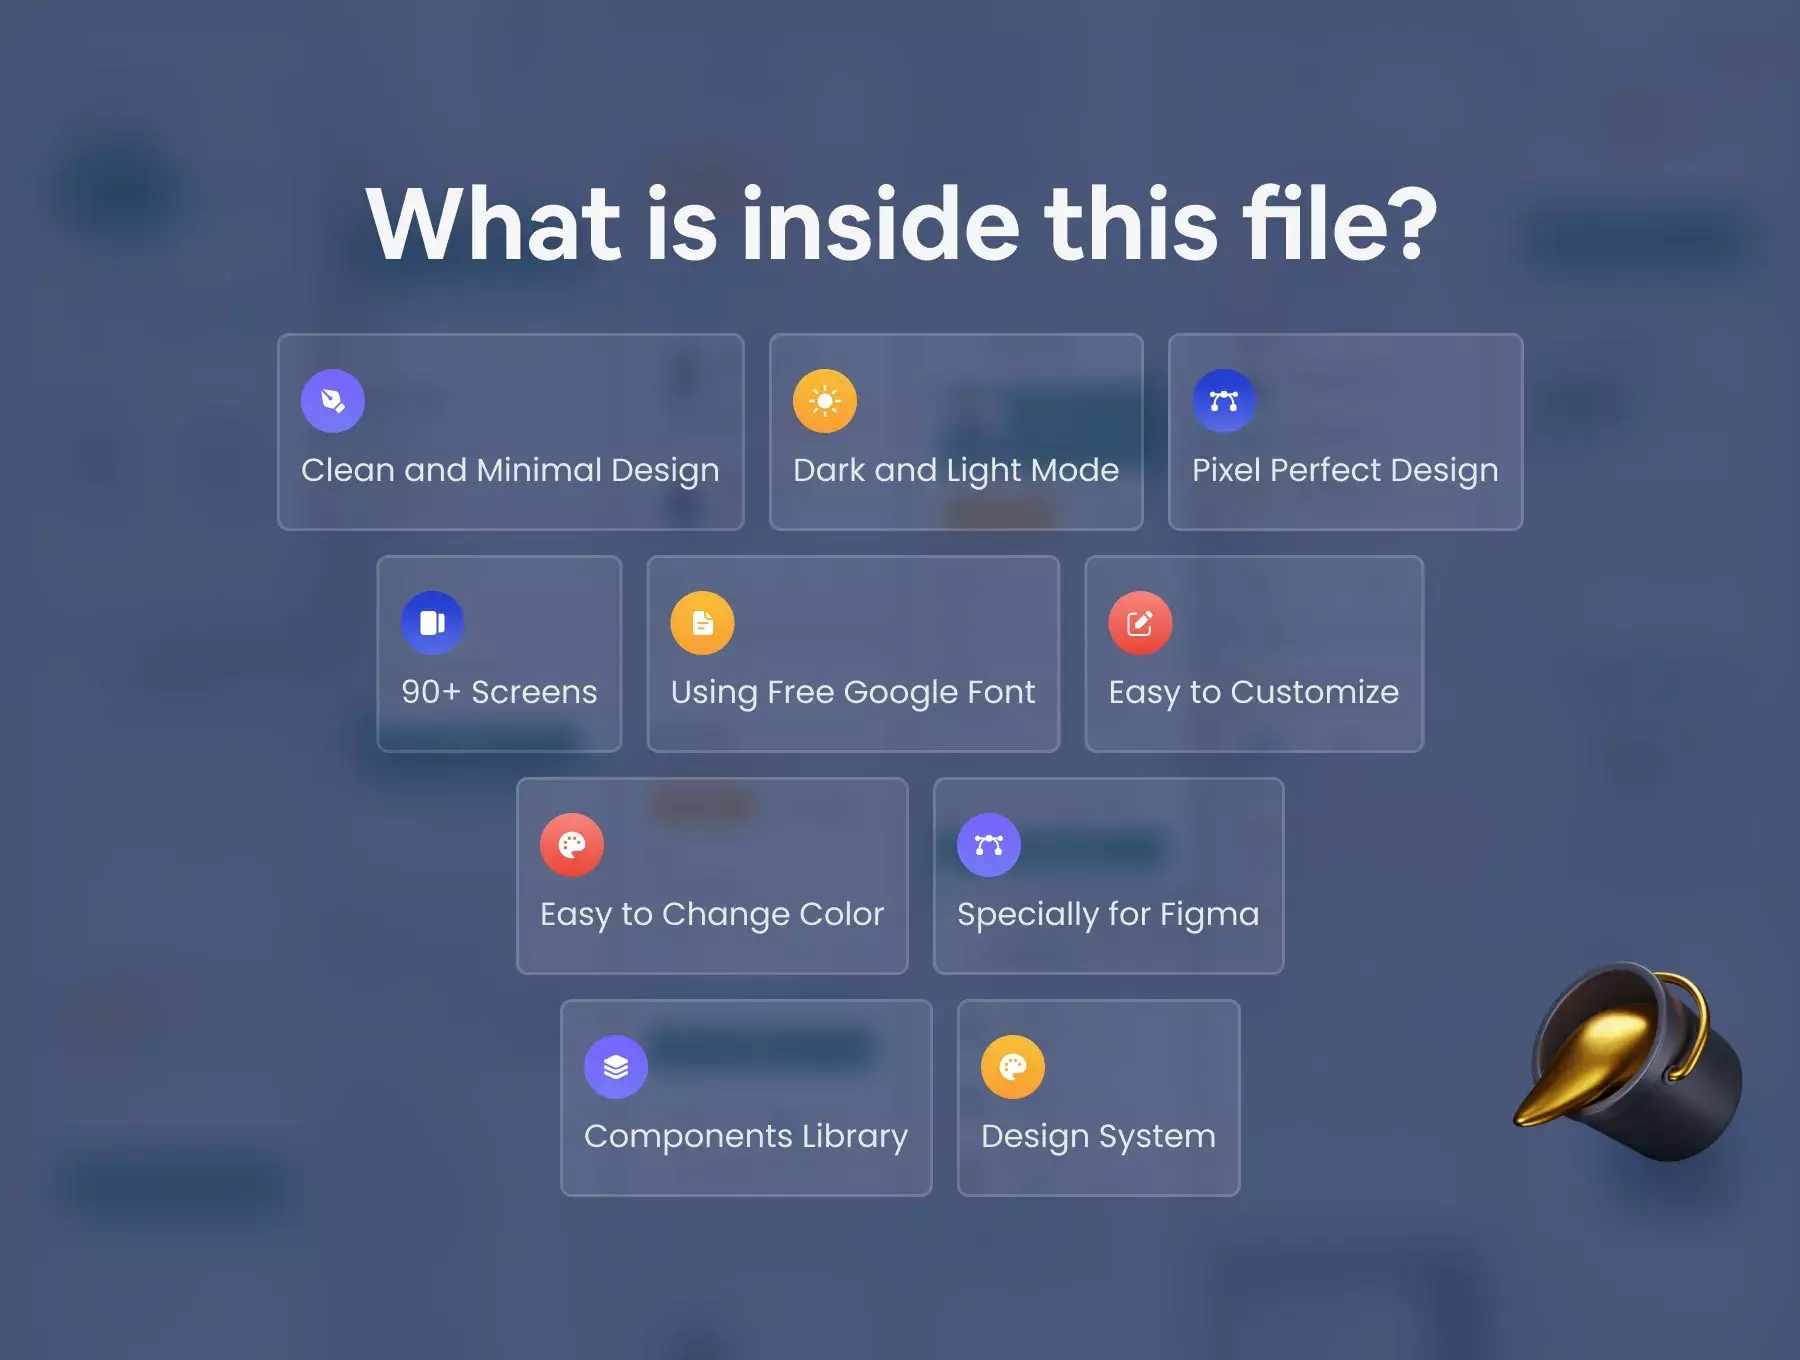Image resolution: width=1800 pixels, height=1360 pixels.
Task: Click the sun icon above Dark and Light Mode
Action: click(x=825, y=401)
